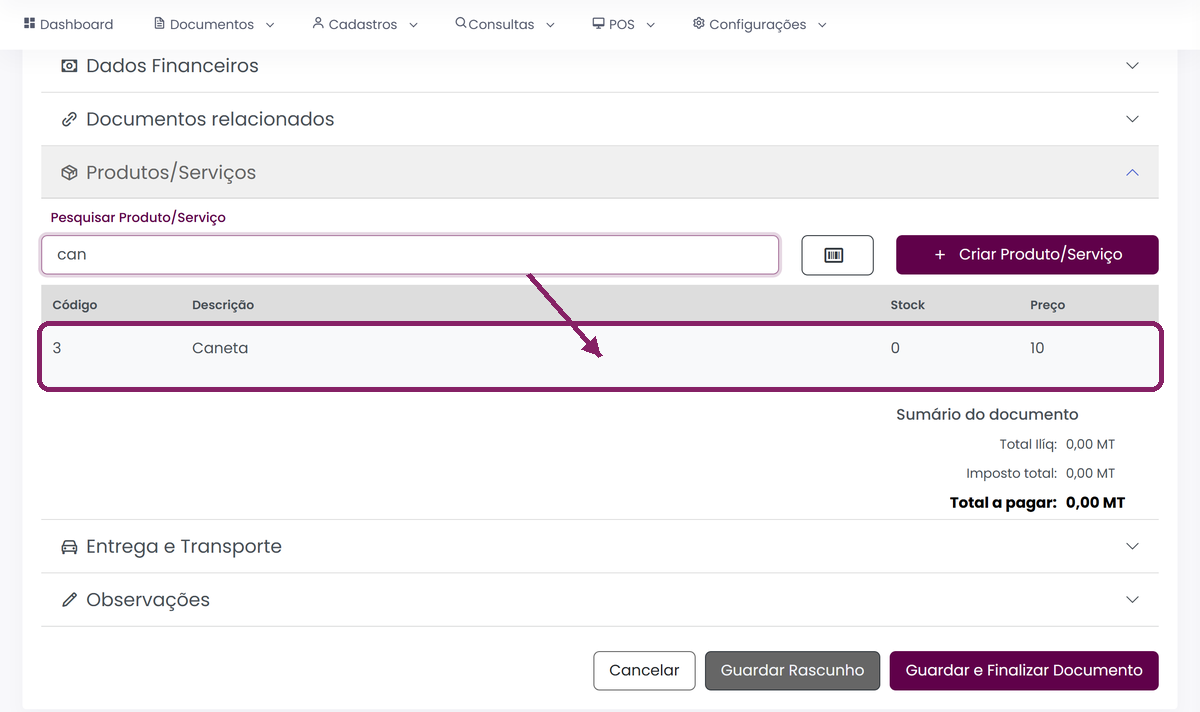Screen dimensions: 1200x712
Task: Expand the Documentos relacionados chevron
Action: click(1132, 119)
